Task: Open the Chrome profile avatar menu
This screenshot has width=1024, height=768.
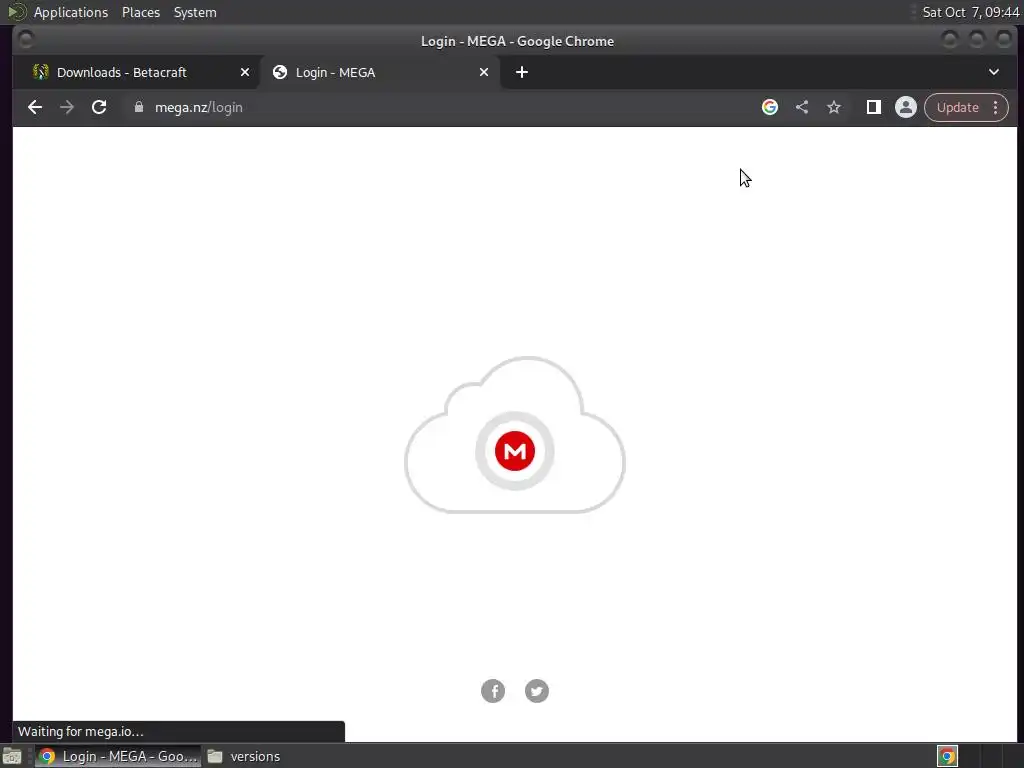Action: (x=906, y=107)
